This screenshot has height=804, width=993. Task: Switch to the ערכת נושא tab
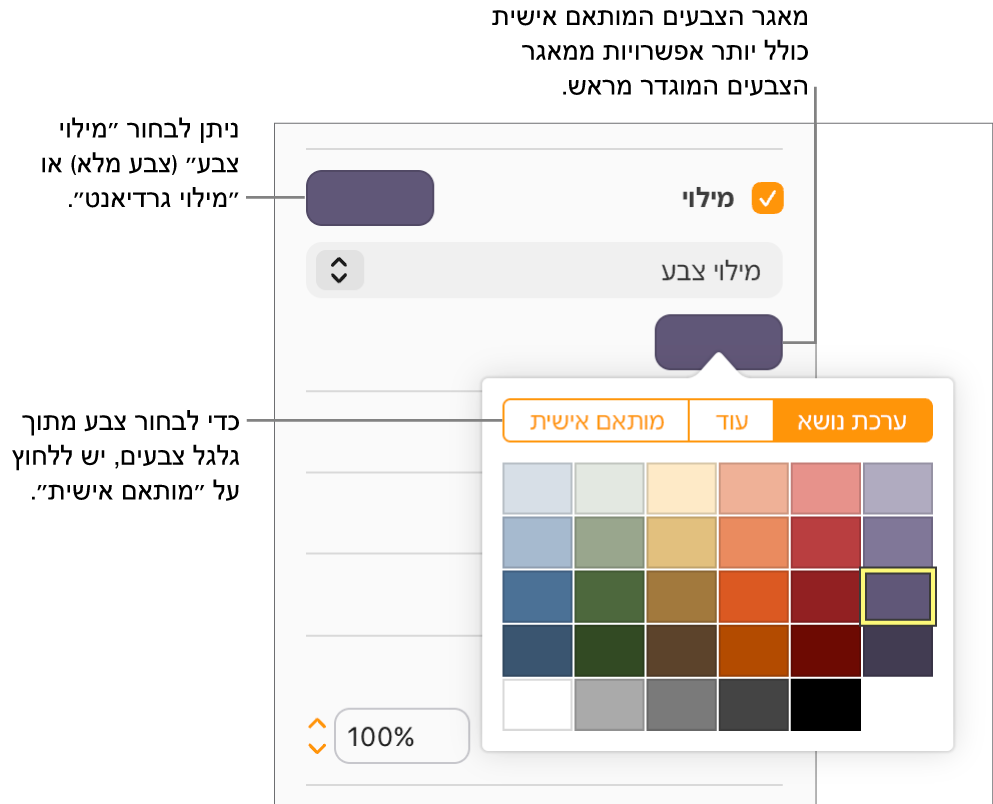853,421
